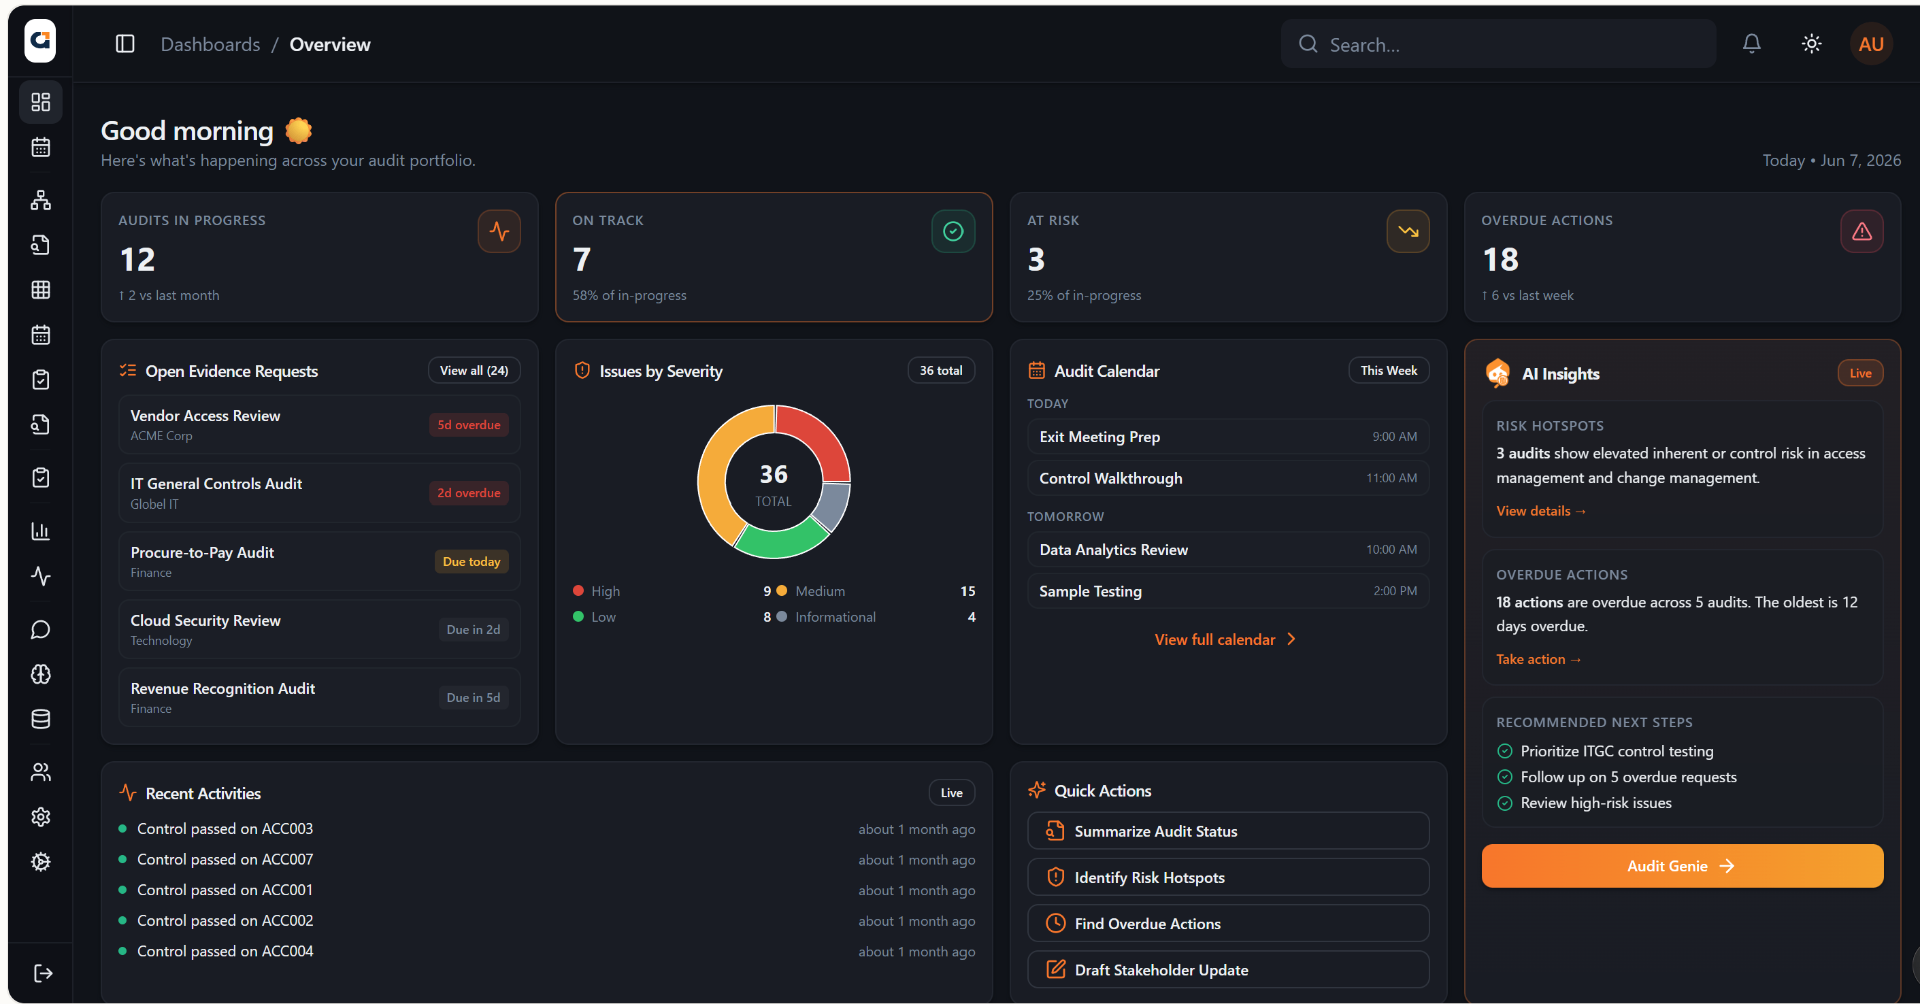Open the Procure-to-Pay Audit request
Viewport: 1920px width, 1004px height.
point(320,561)
